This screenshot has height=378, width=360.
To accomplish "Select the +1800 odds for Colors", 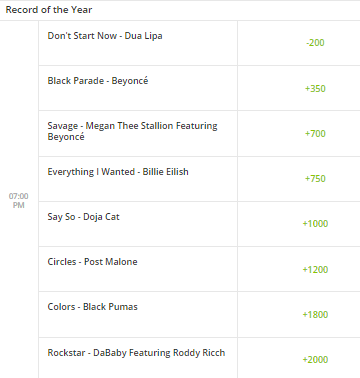I will click(x=315, y=314).
